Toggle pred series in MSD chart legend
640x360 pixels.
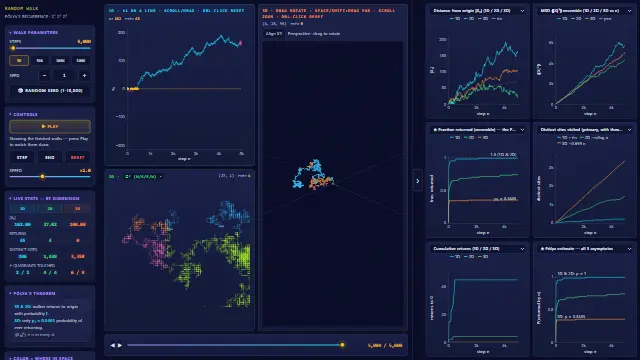point(605,19)
